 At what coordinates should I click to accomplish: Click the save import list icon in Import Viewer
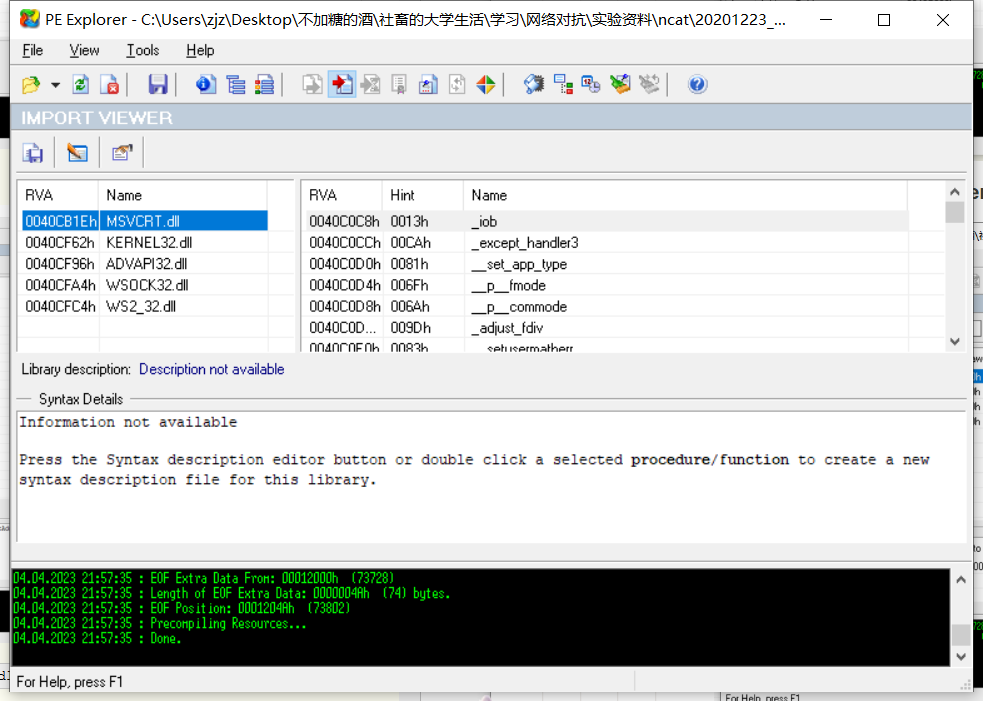[33, 153]
